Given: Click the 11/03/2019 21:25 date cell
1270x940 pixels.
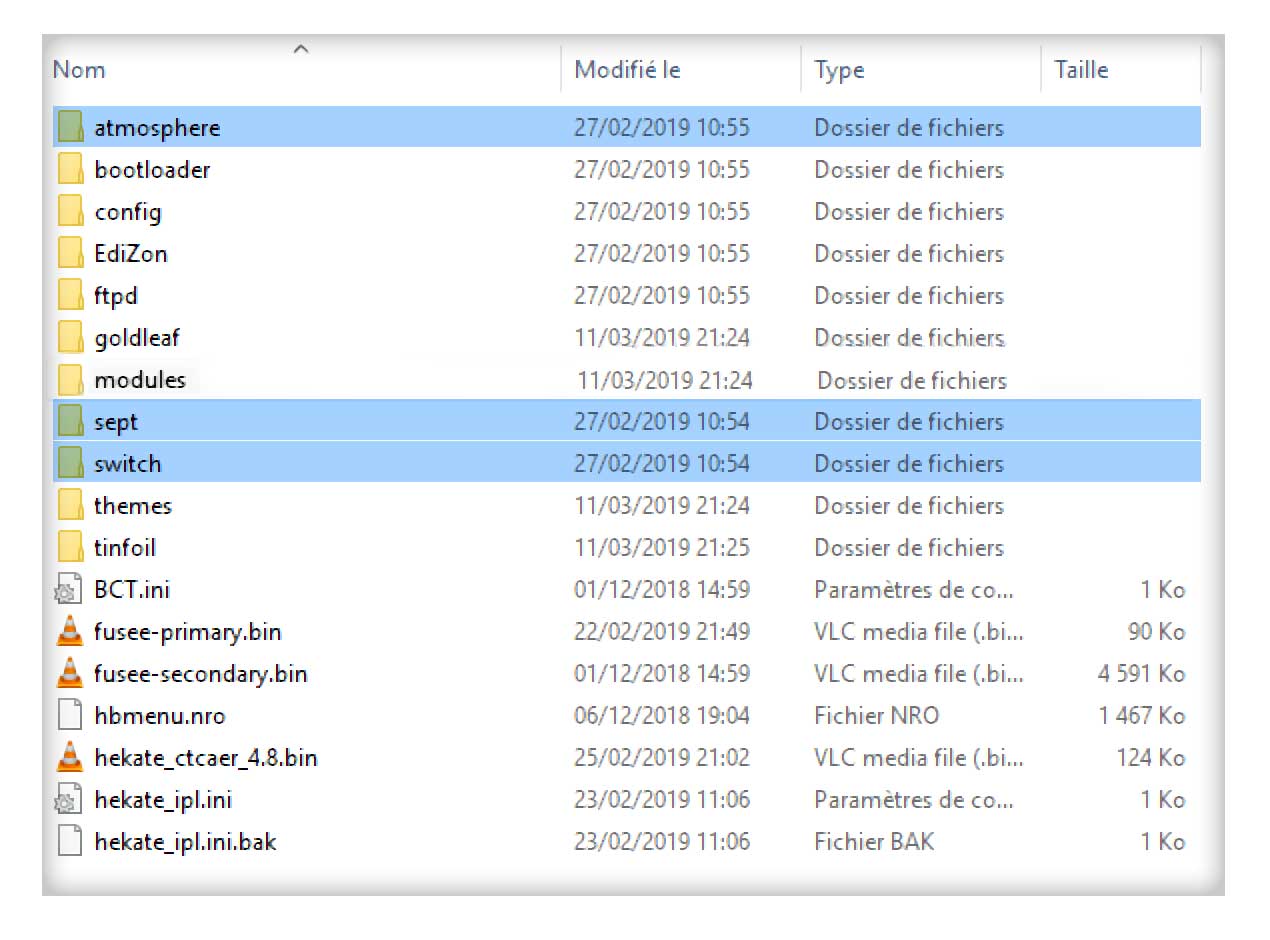Looking at the screenshot, I should click(x=662, y=548).
